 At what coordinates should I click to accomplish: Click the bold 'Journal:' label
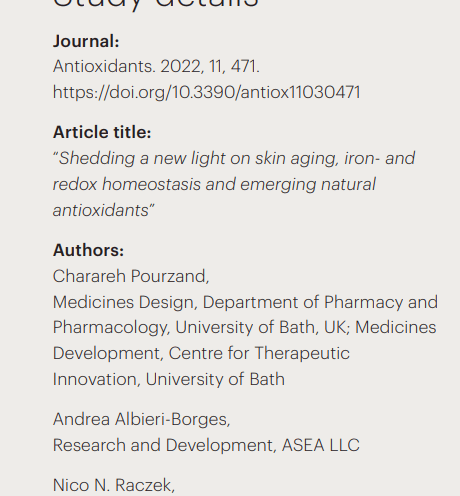coord(86,41)
